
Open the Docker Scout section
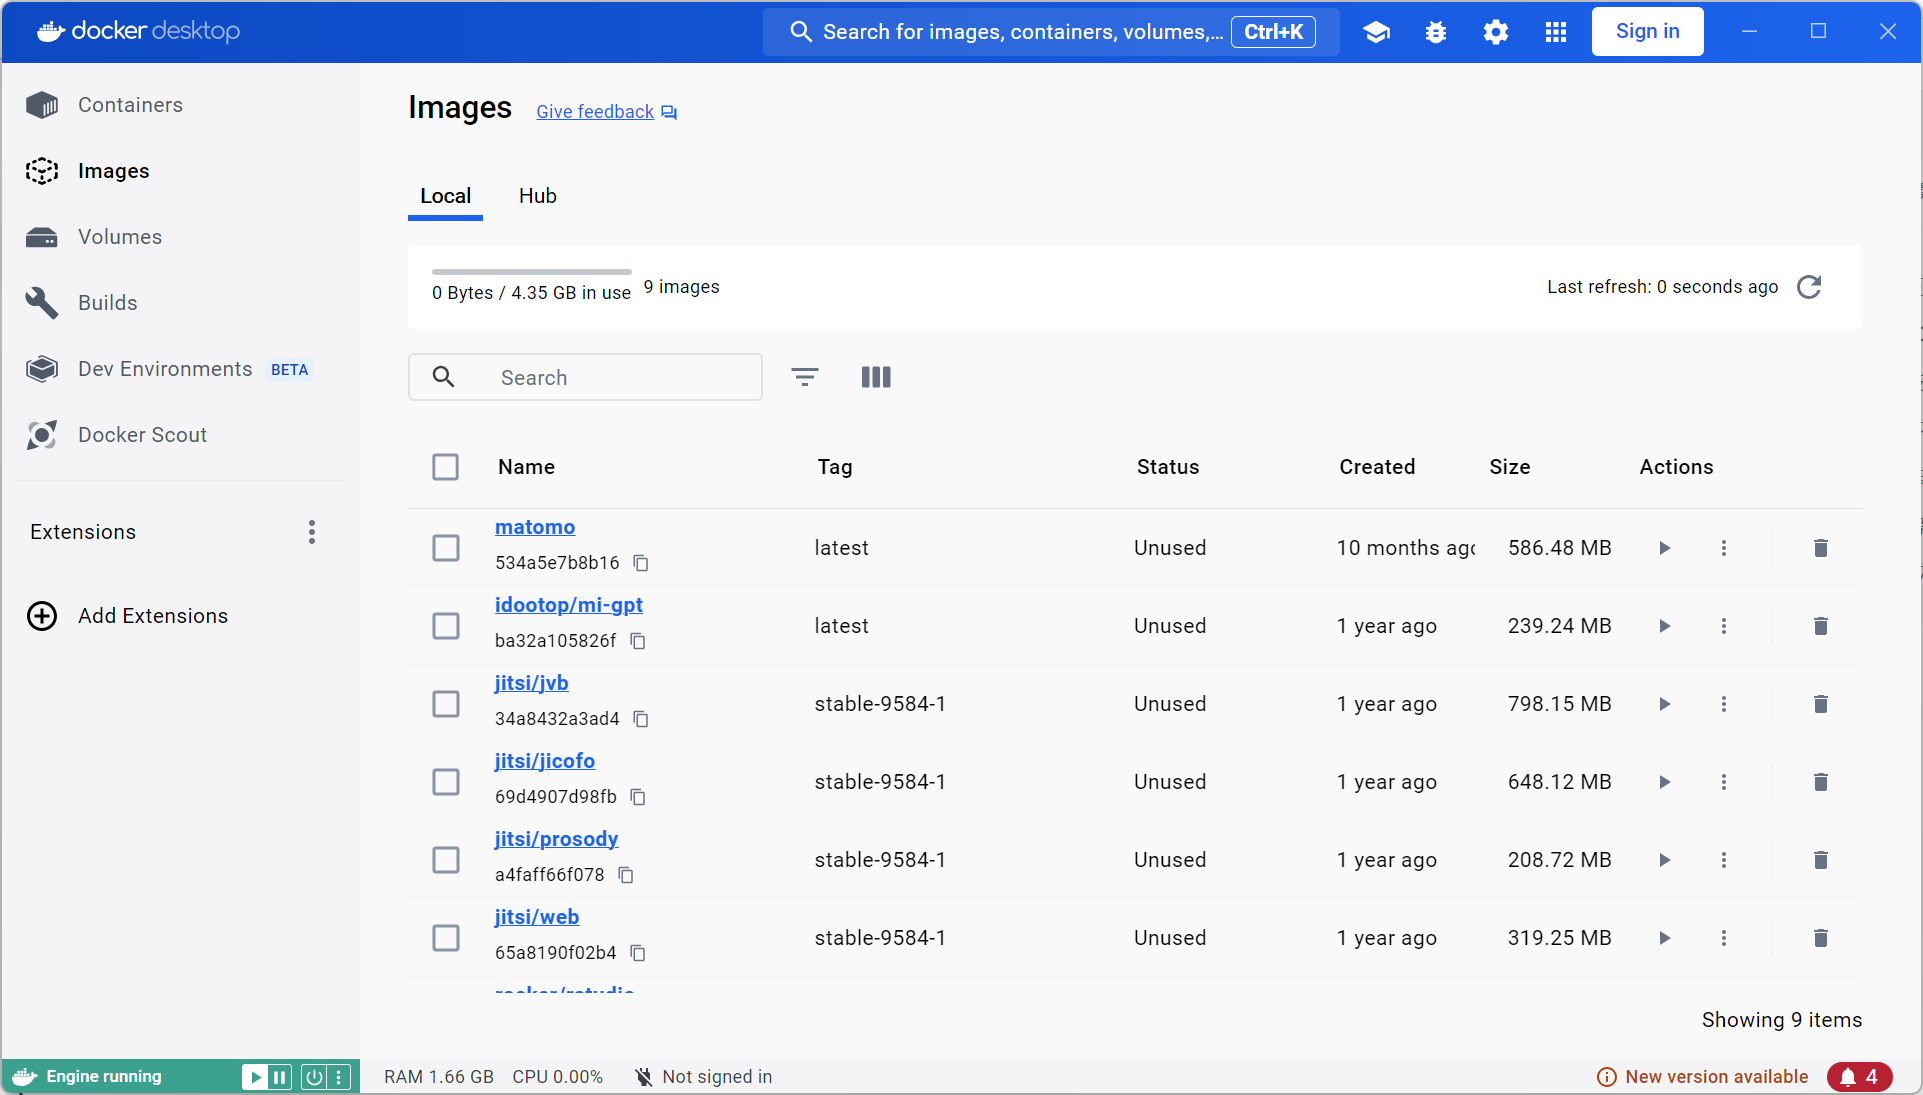142,435
